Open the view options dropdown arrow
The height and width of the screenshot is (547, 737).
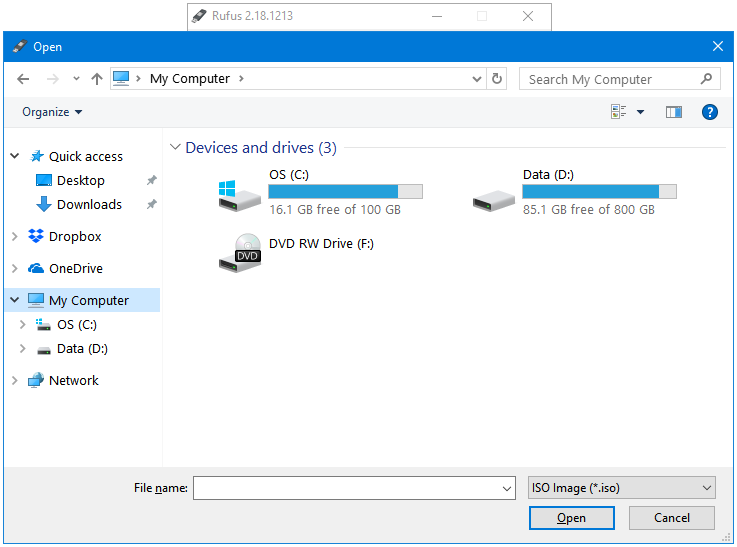click(641, 112)
